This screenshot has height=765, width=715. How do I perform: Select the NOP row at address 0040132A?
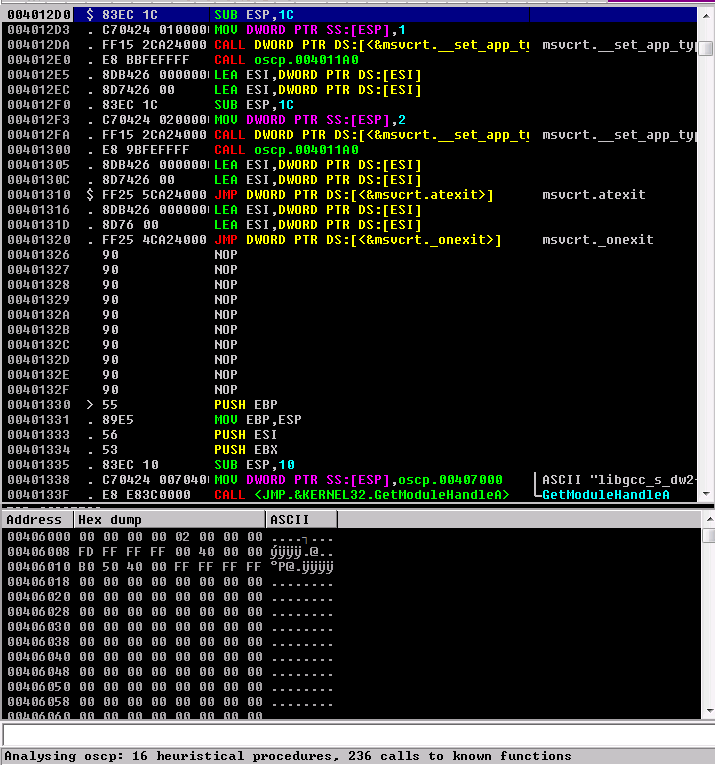pos(349,315)
